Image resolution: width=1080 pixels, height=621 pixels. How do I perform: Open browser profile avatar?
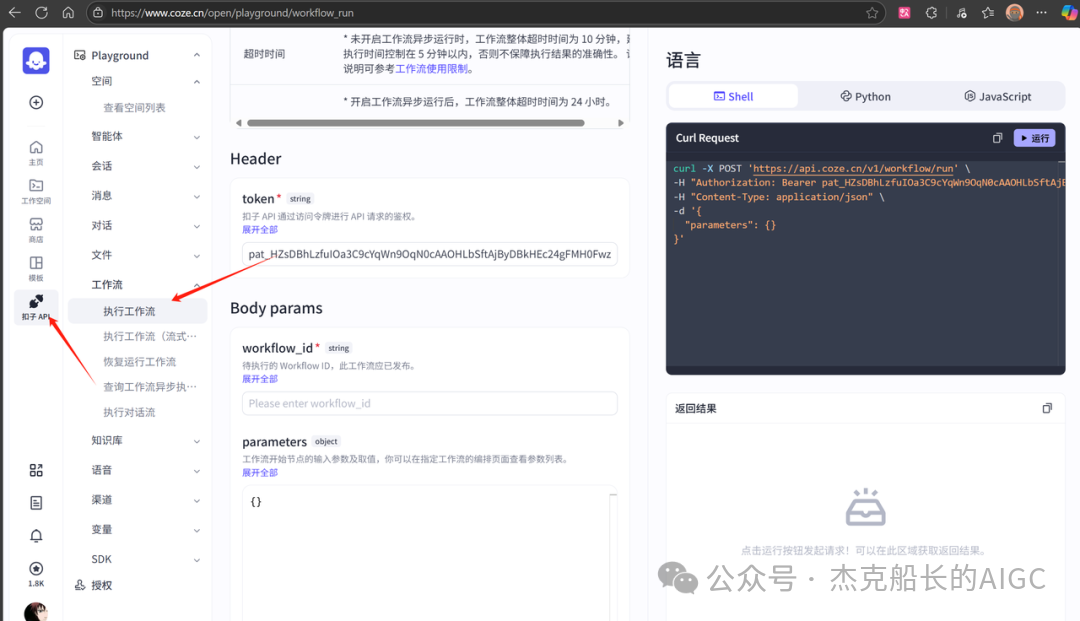[x=1015, y=12]
